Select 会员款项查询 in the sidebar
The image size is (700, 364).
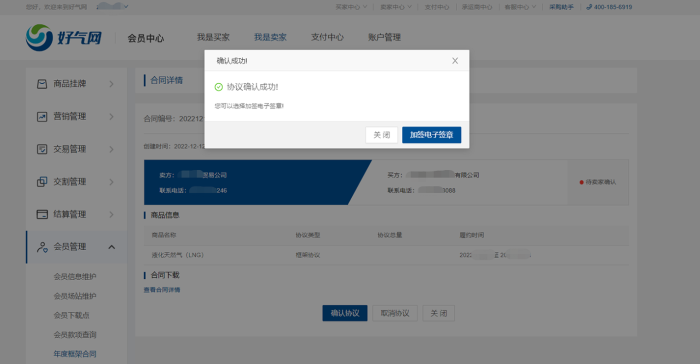(75, 335)
